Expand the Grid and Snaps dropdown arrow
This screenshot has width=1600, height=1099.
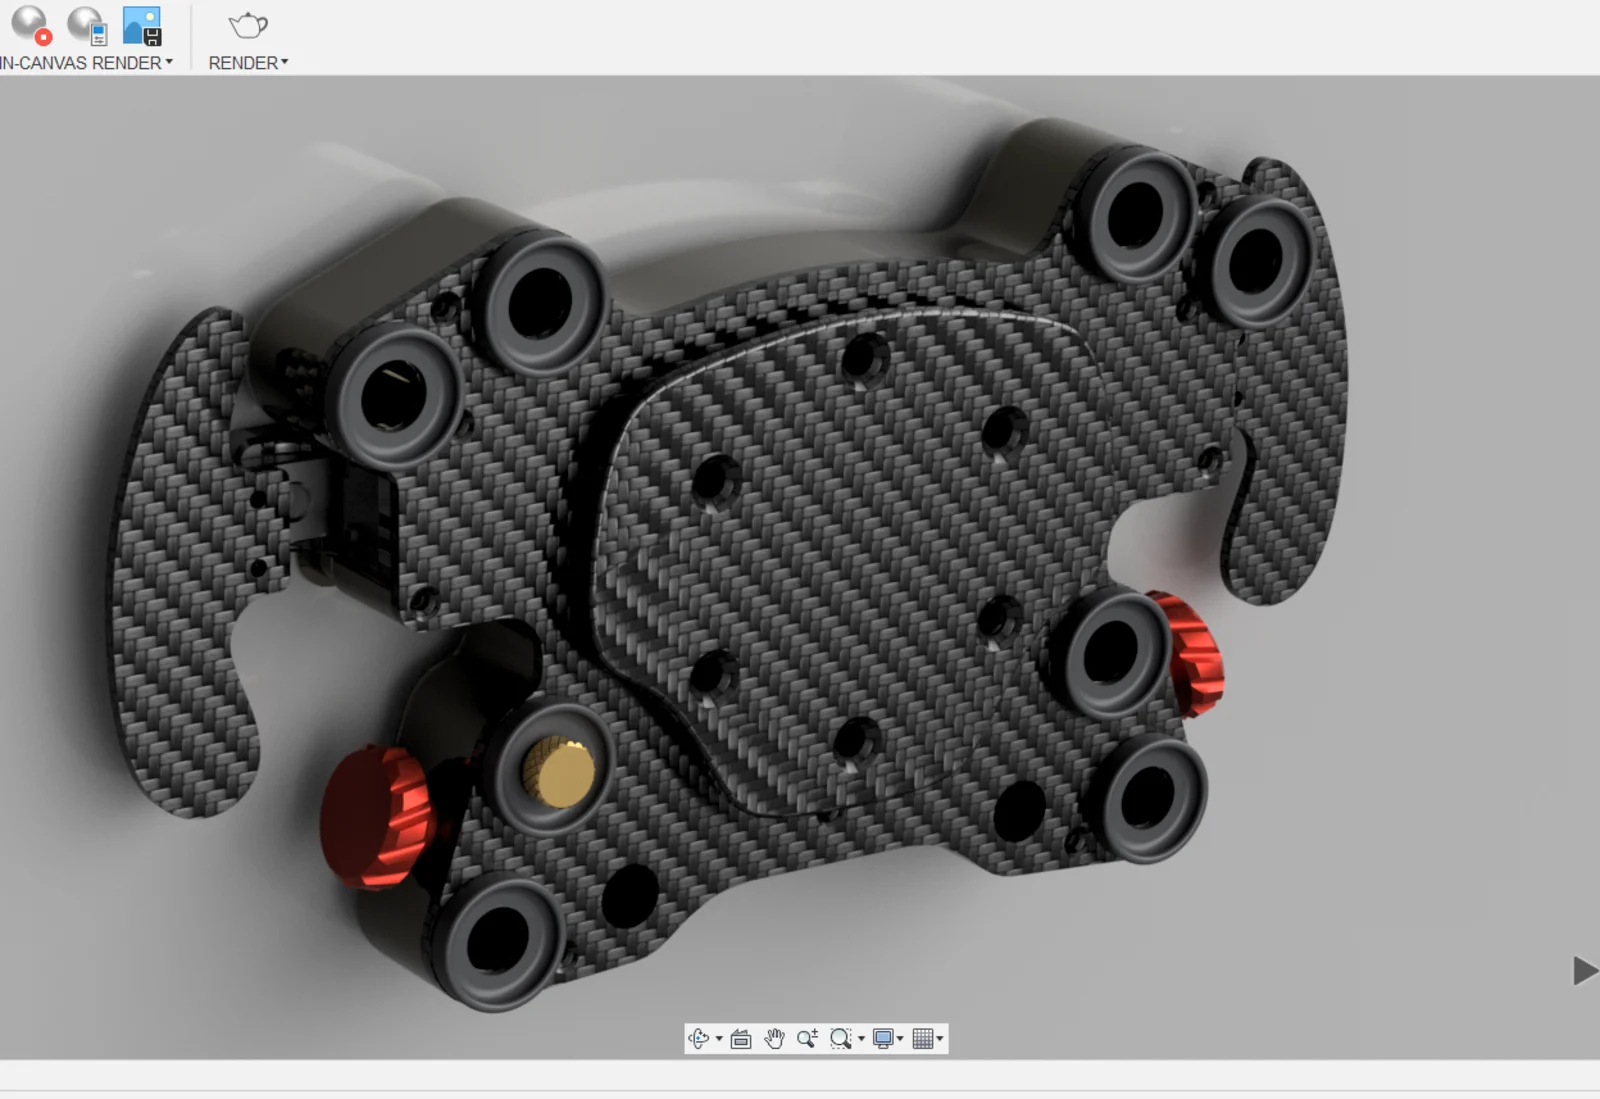[940, 1039]
